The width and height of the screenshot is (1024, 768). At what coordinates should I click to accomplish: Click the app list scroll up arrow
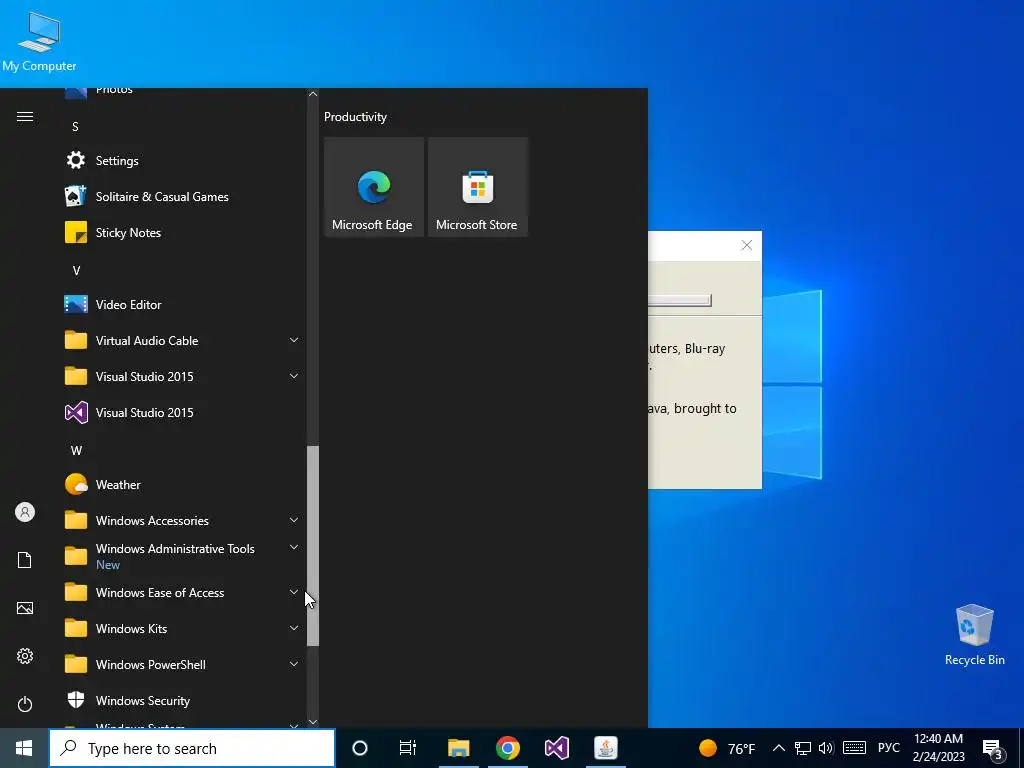point(313,94)
